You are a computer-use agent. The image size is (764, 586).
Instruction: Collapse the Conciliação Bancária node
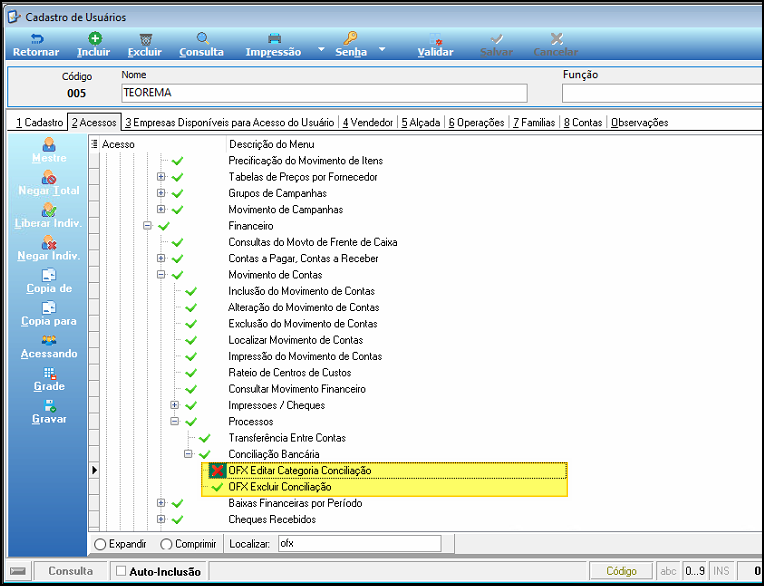[x=188, y=454]
